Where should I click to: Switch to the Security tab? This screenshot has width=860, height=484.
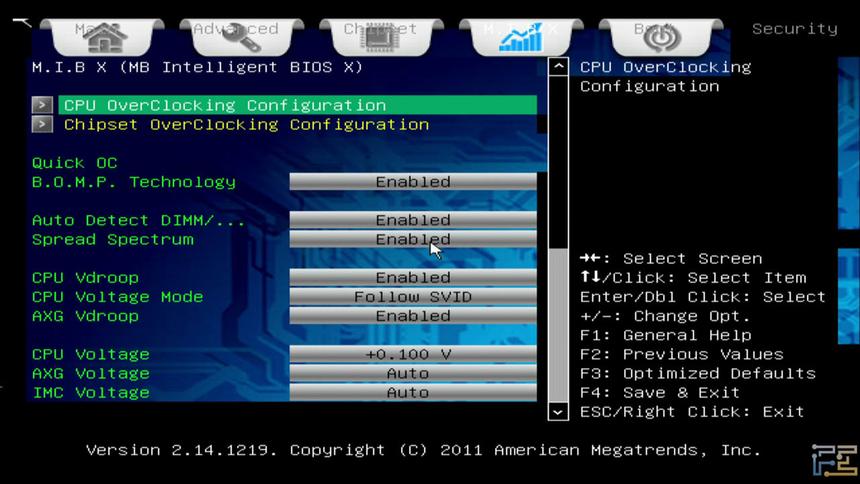[x=795, y=29]
